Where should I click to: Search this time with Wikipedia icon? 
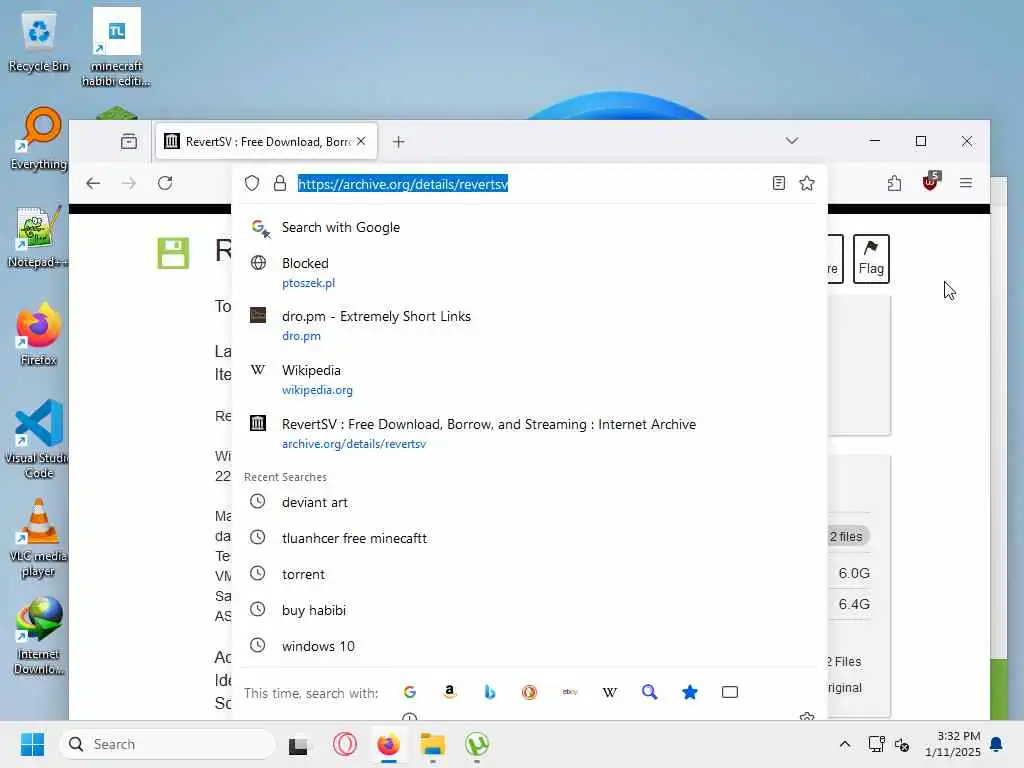click(x=609, y=692)
